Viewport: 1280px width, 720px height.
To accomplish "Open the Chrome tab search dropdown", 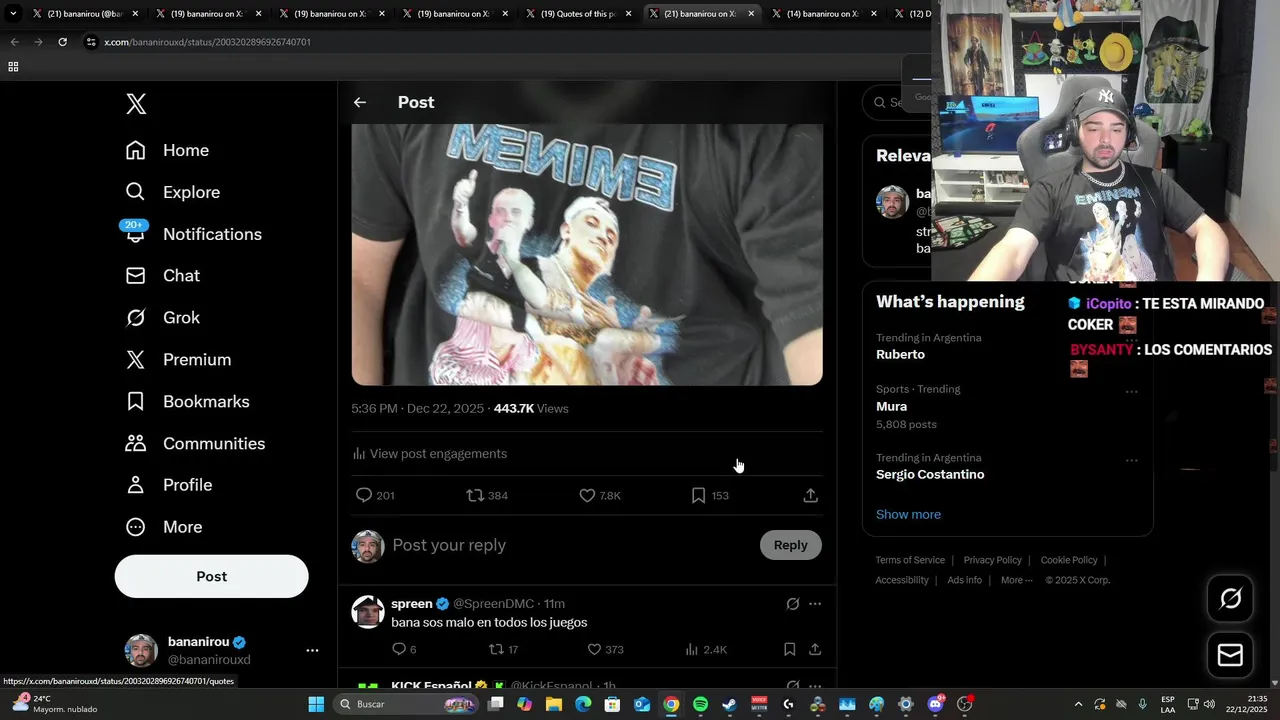I will (13, 14).
